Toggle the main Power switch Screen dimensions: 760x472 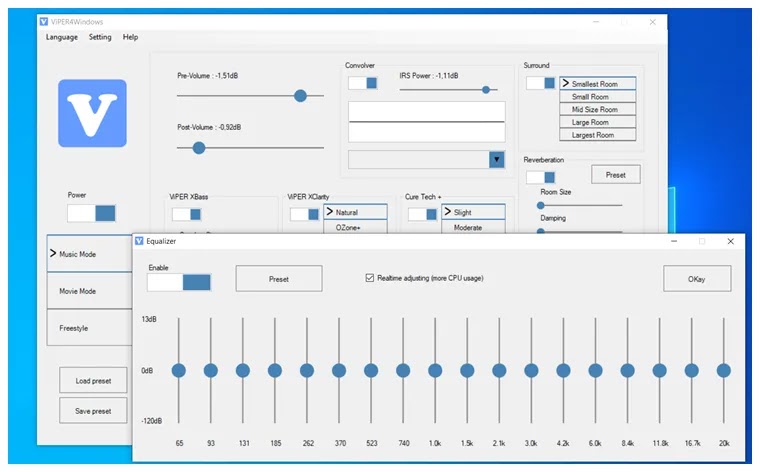coord(92,213)
